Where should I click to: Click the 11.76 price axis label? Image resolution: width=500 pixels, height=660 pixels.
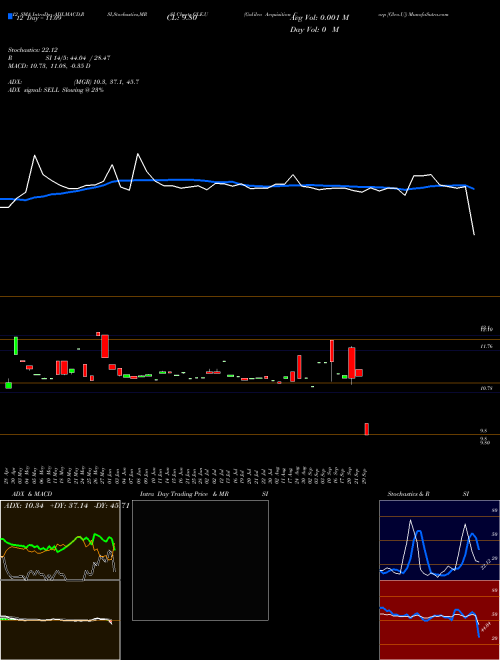pos(487,346)
